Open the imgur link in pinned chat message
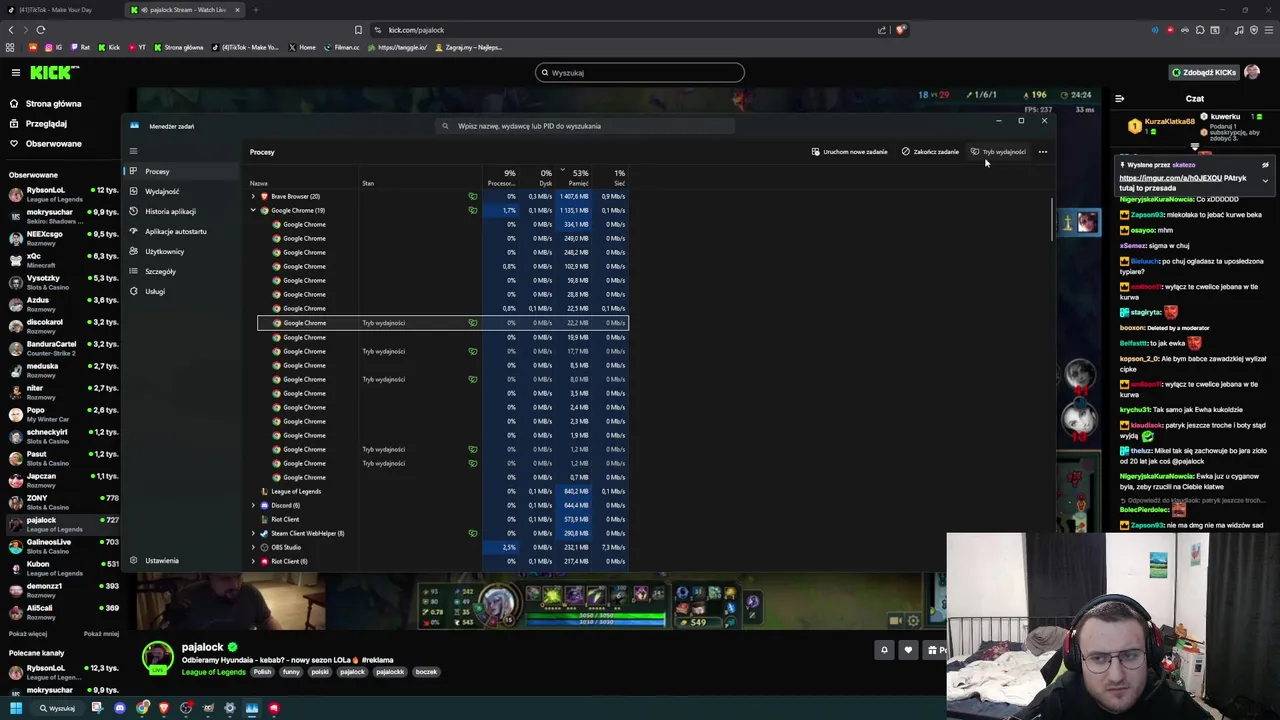1280x720 pixels. pyautogui.click(x=1170, y=178)
